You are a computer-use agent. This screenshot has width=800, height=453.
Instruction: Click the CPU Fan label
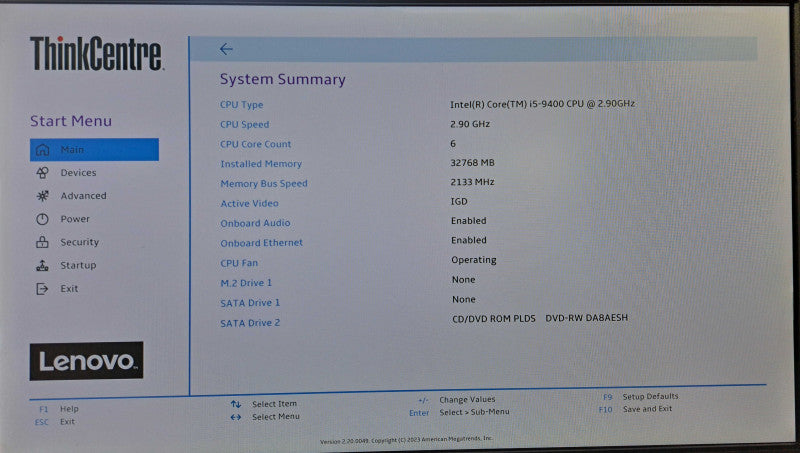pos(239,263)
